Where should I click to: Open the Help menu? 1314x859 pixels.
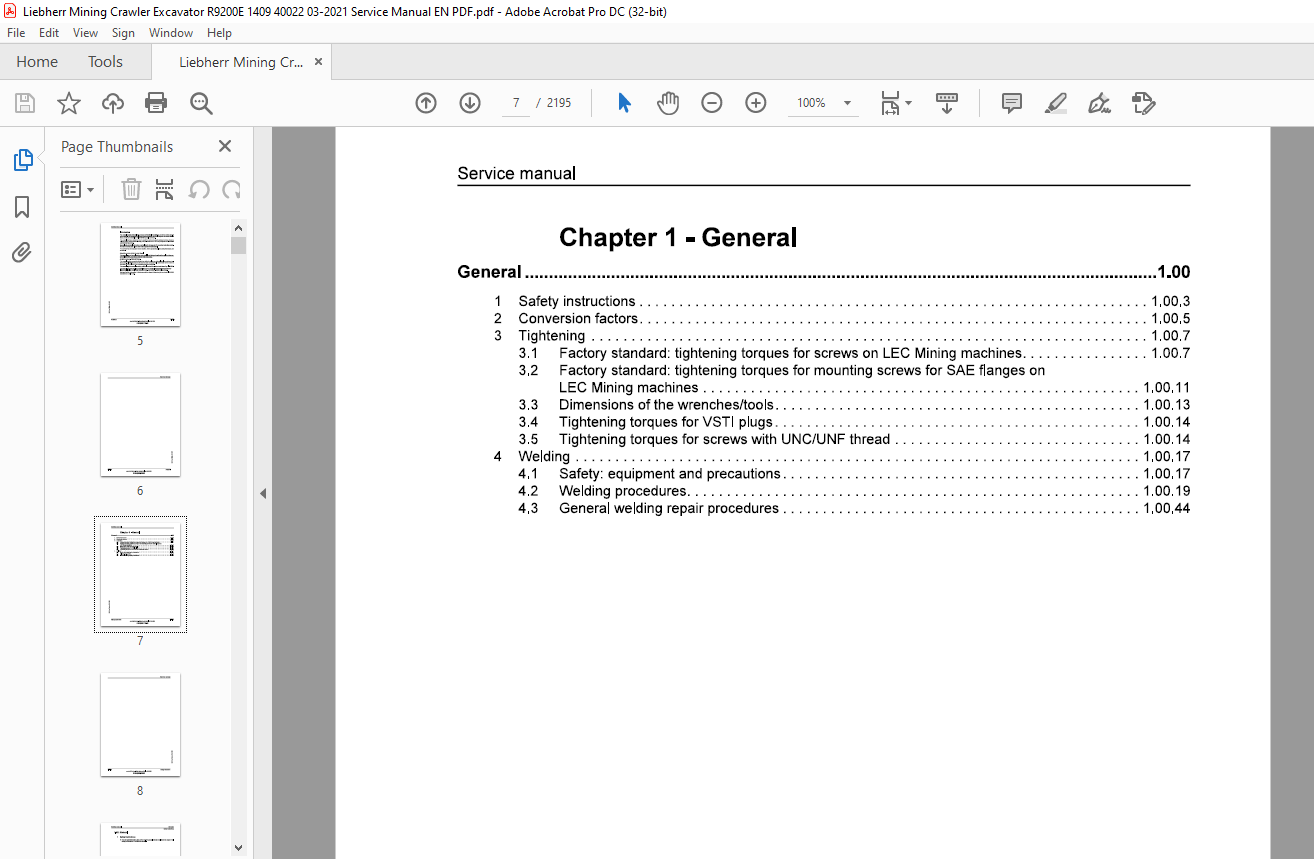219,33
